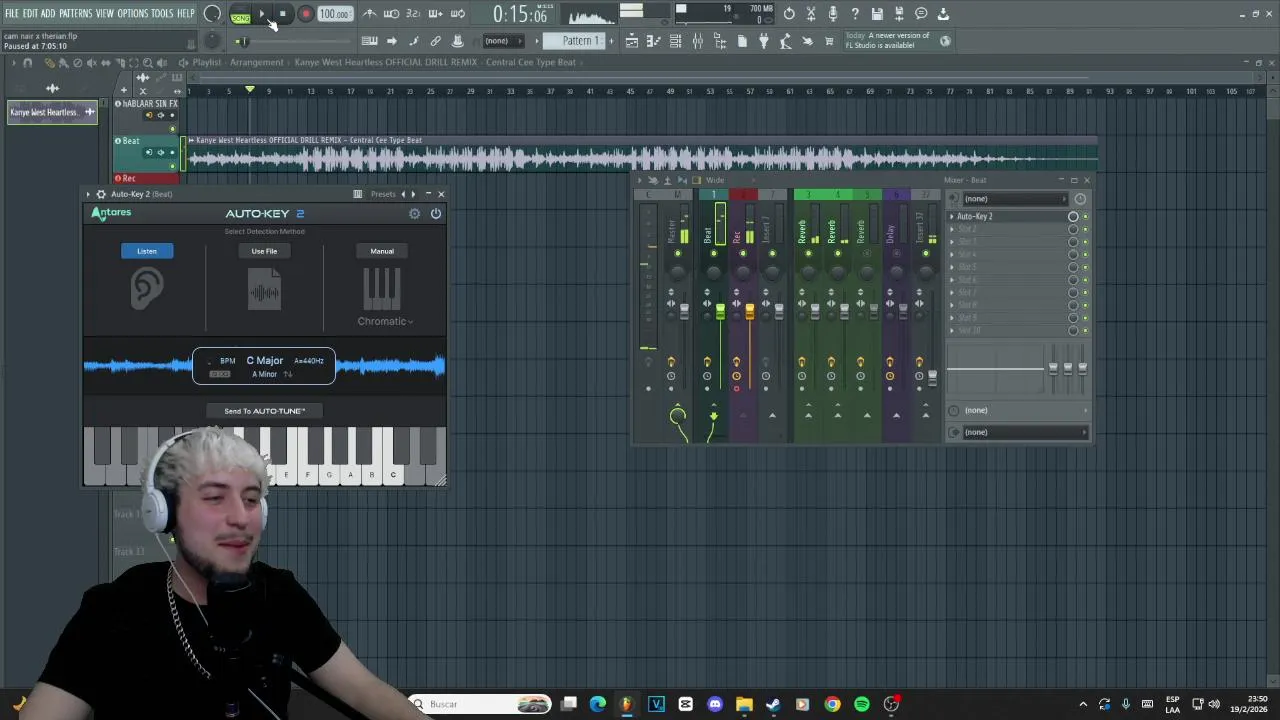Open Auto-Key 2 settings gear
Viewport: 1280px width, 720px height.
414,213
